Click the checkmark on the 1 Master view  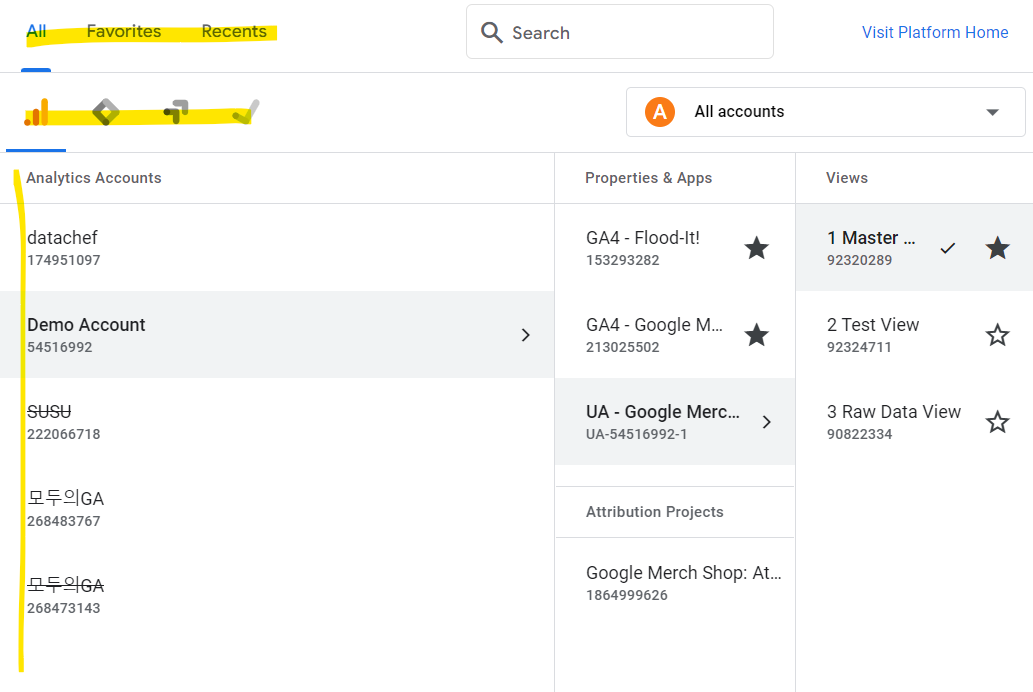click(947, 248)
